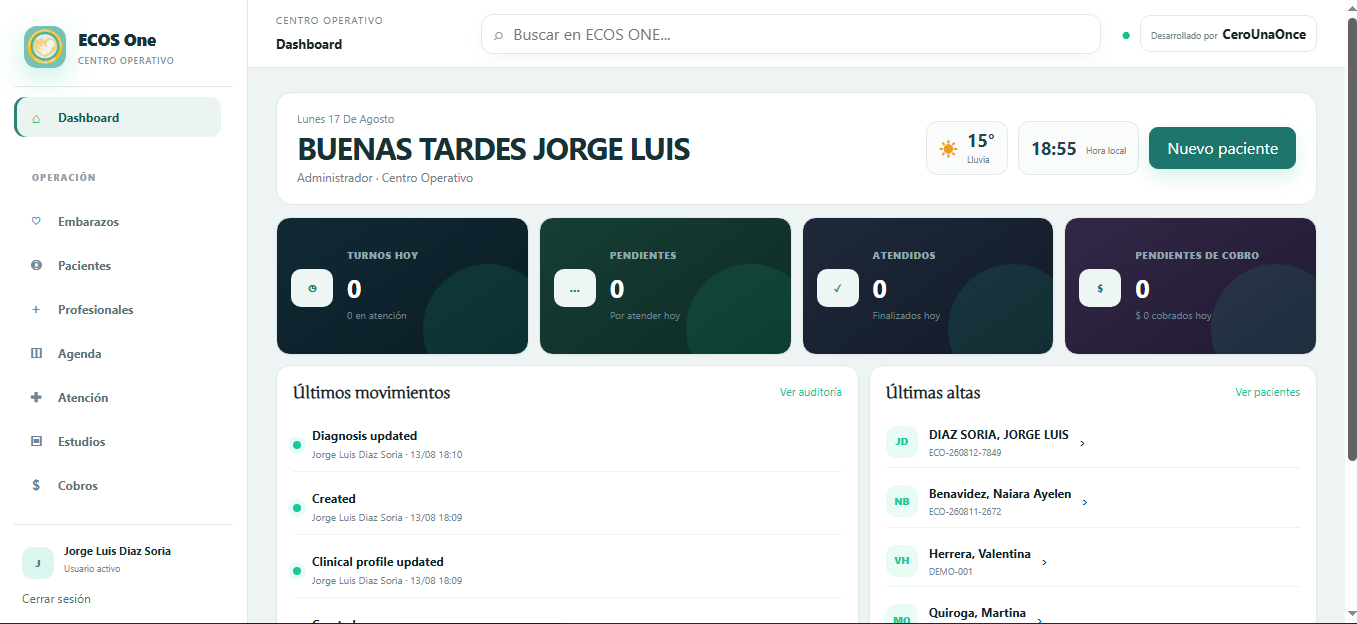
Task: Click the code ECO-260811-2672
Action: [x=965, y=512]
